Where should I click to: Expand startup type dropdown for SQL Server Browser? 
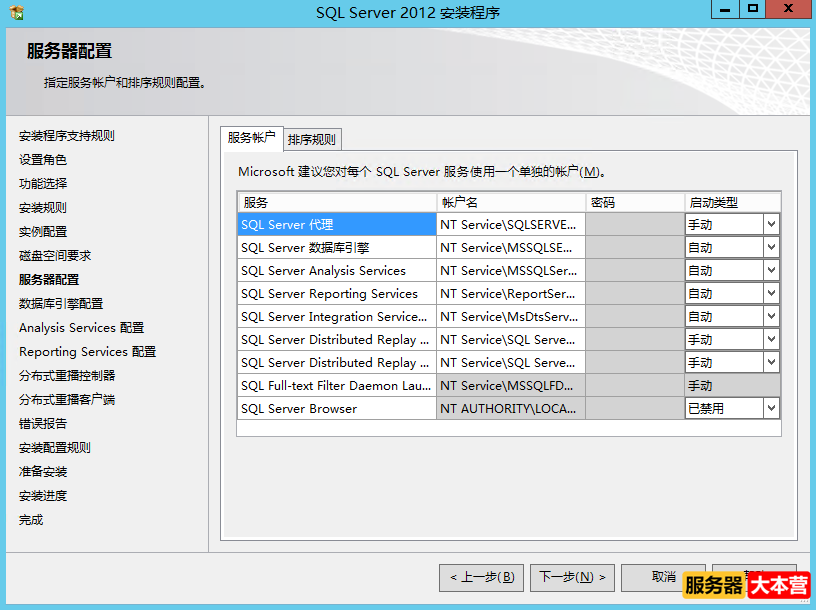771,408
